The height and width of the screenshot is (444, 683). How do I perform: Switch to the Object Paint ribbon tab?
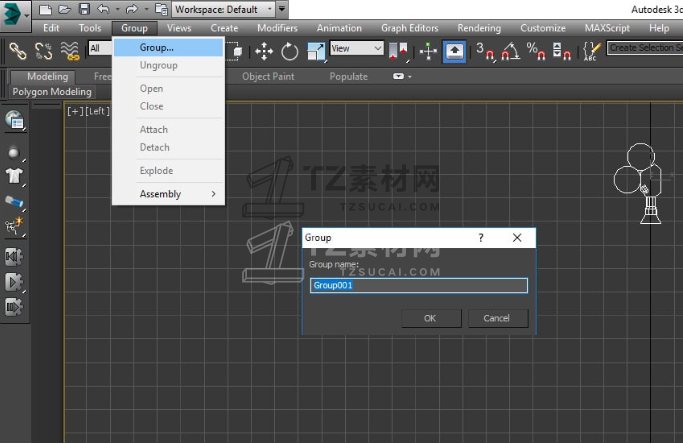tap(268, 77)
